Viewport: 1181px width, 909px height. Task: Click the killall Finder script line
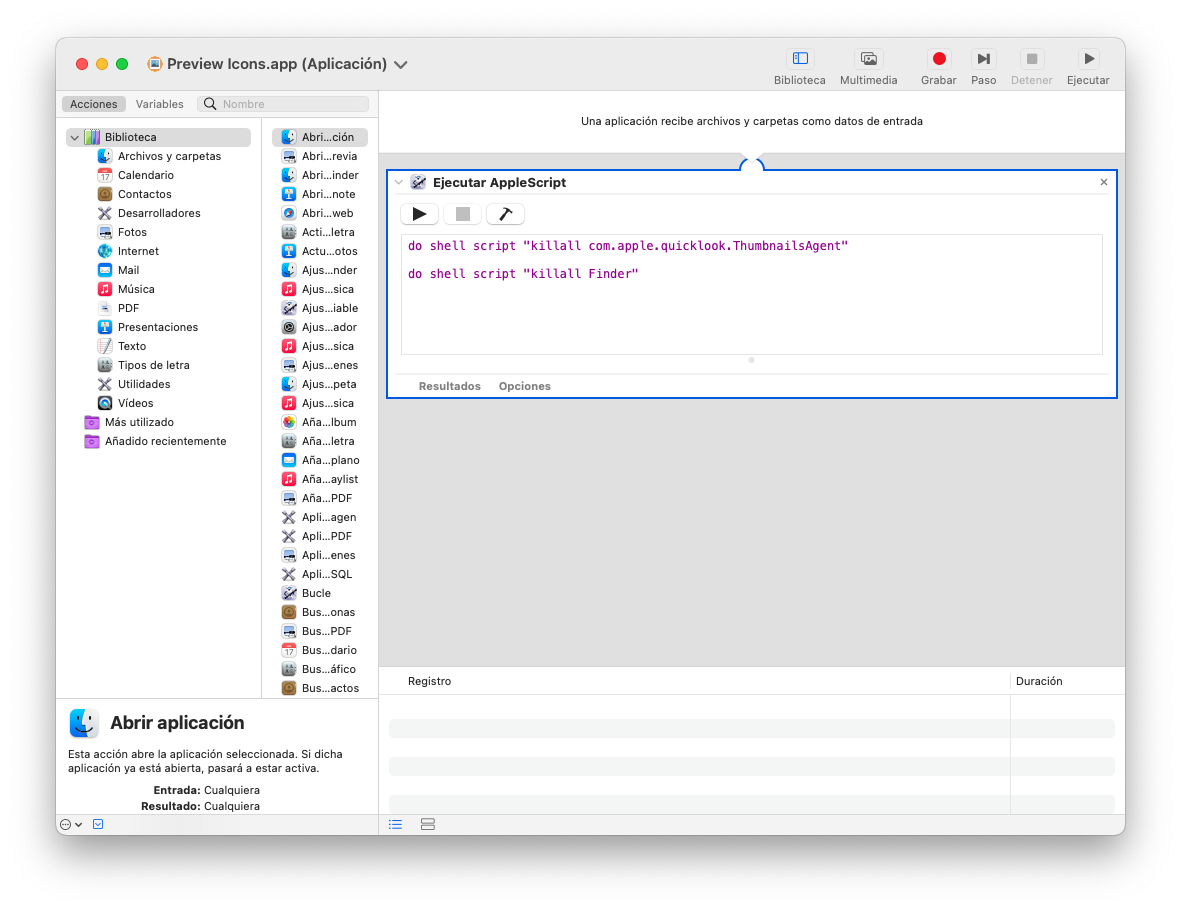523,274
